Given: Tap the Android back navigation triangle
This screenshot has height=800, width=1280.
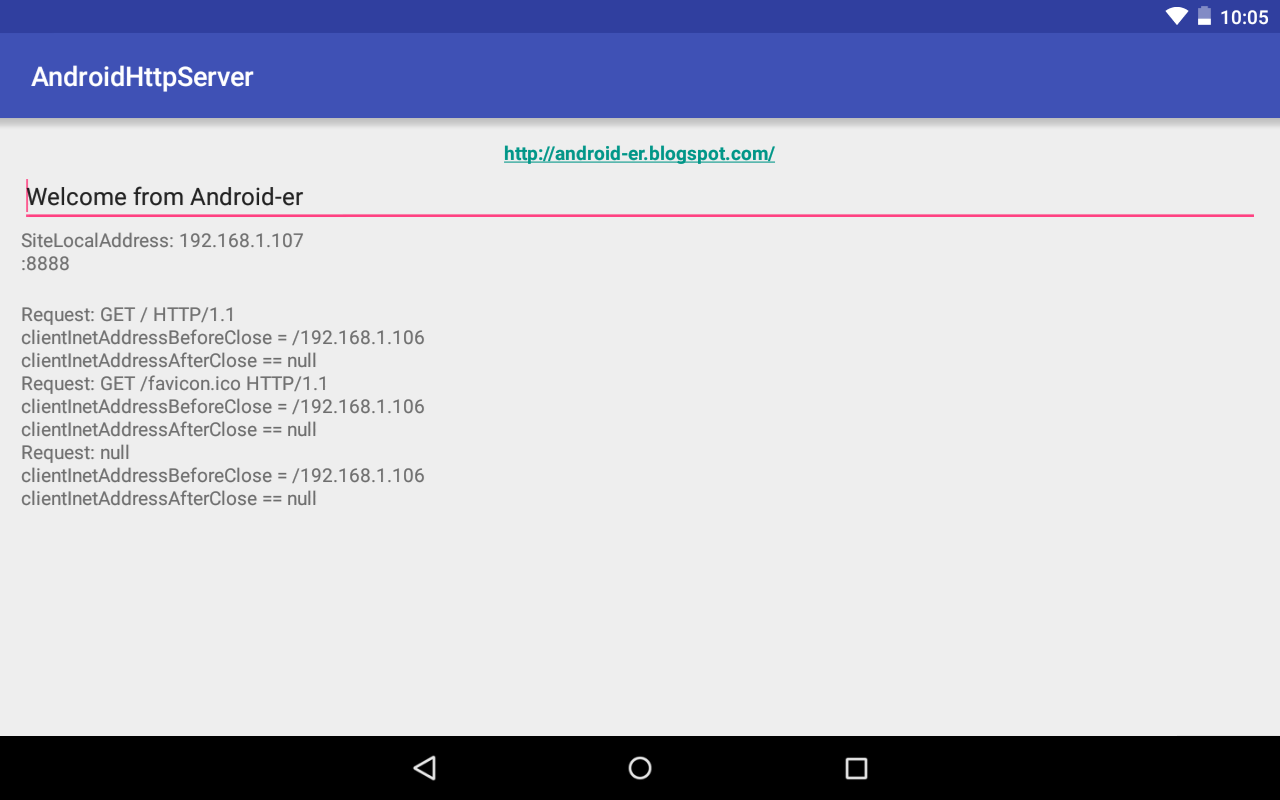Looking at the screenshot, I should coord(425,768).
